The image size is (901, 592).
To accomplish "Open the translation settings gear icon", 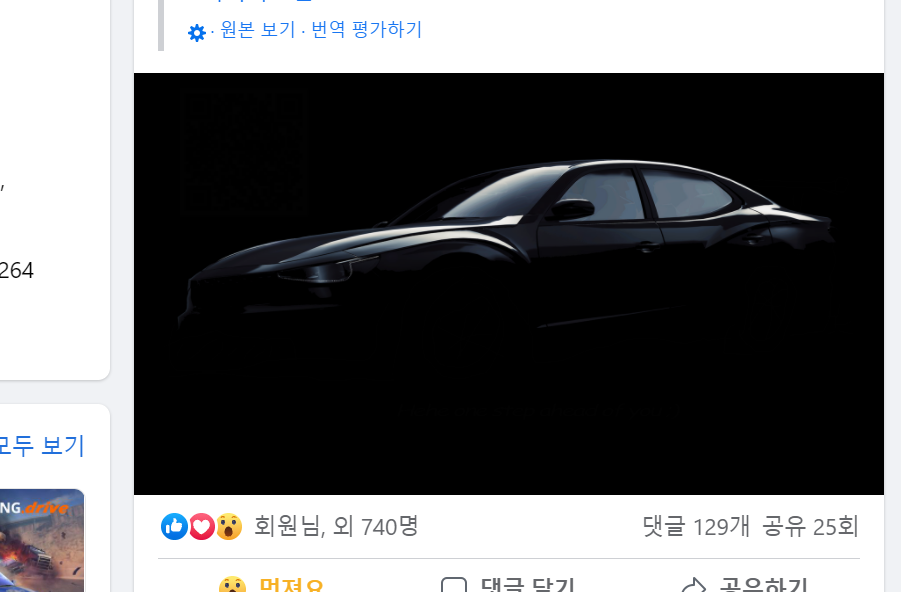I will point(197,33).
